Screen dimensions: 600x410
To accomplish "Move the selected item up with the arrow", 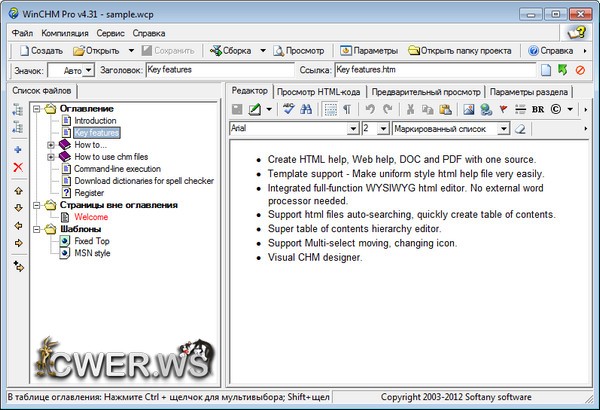I will [x=18, y=191].
